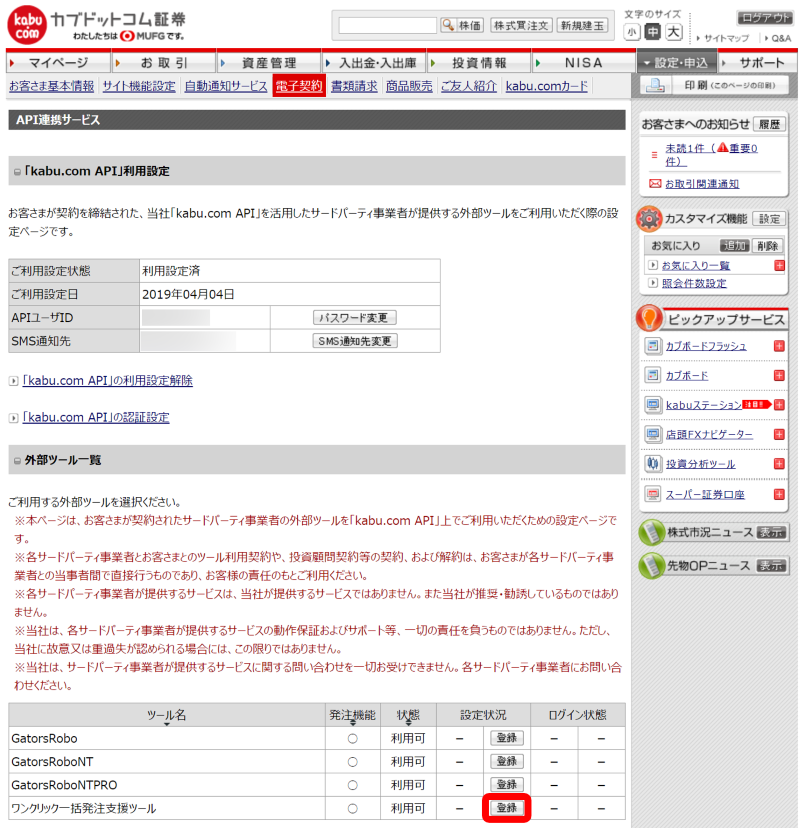Show the 先物OPニュース panel with 表示

[x=771, y=566]
